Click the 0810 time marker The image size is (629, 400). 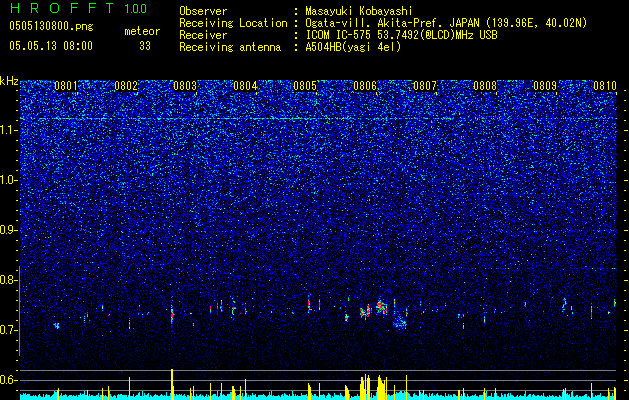click(605, 86)
